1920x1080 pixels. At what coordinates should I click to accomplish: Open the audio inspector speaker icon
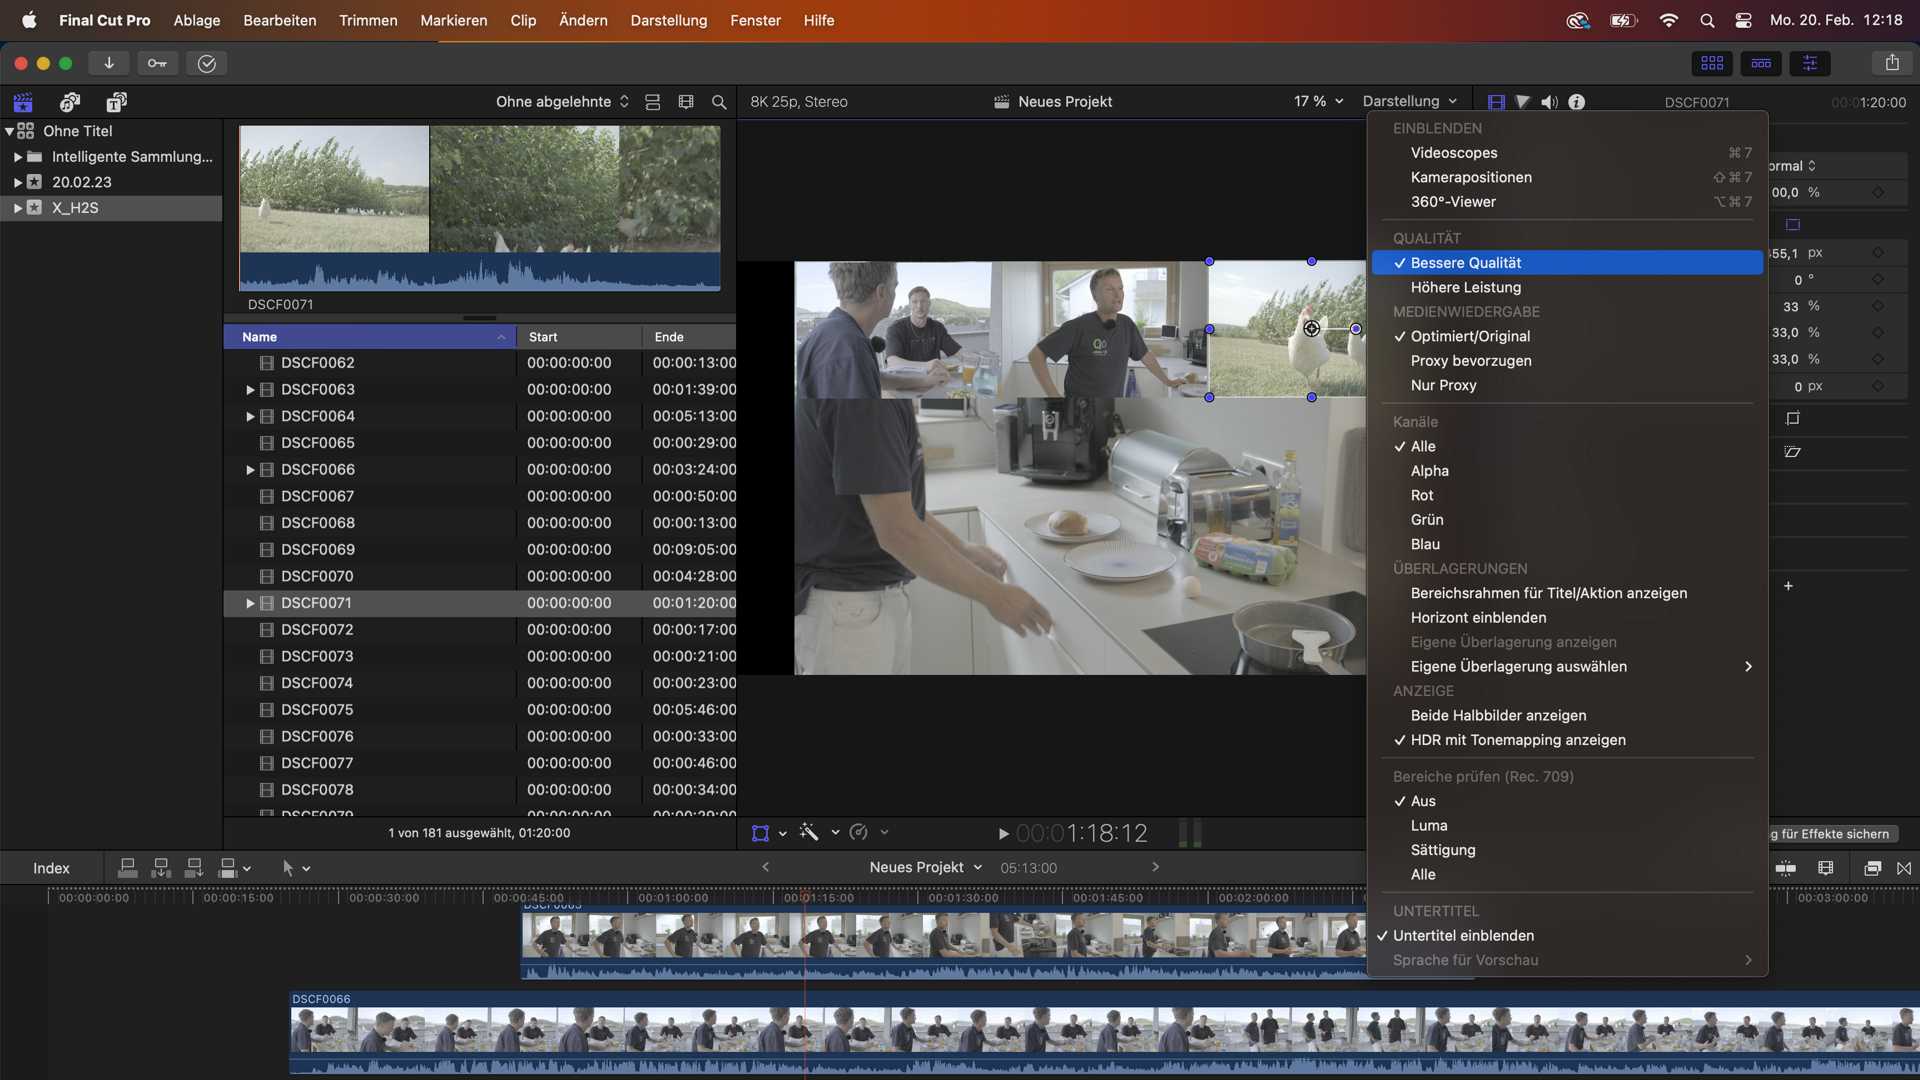(x=1549, y=102)
